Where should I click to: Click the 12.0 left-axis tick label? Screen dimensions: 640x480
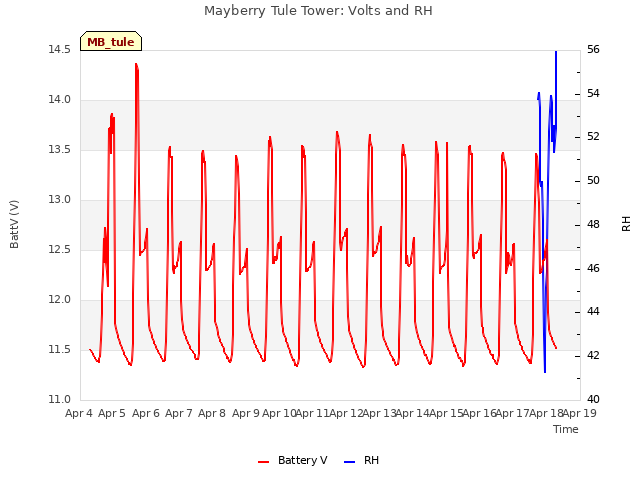coord(60,300)
